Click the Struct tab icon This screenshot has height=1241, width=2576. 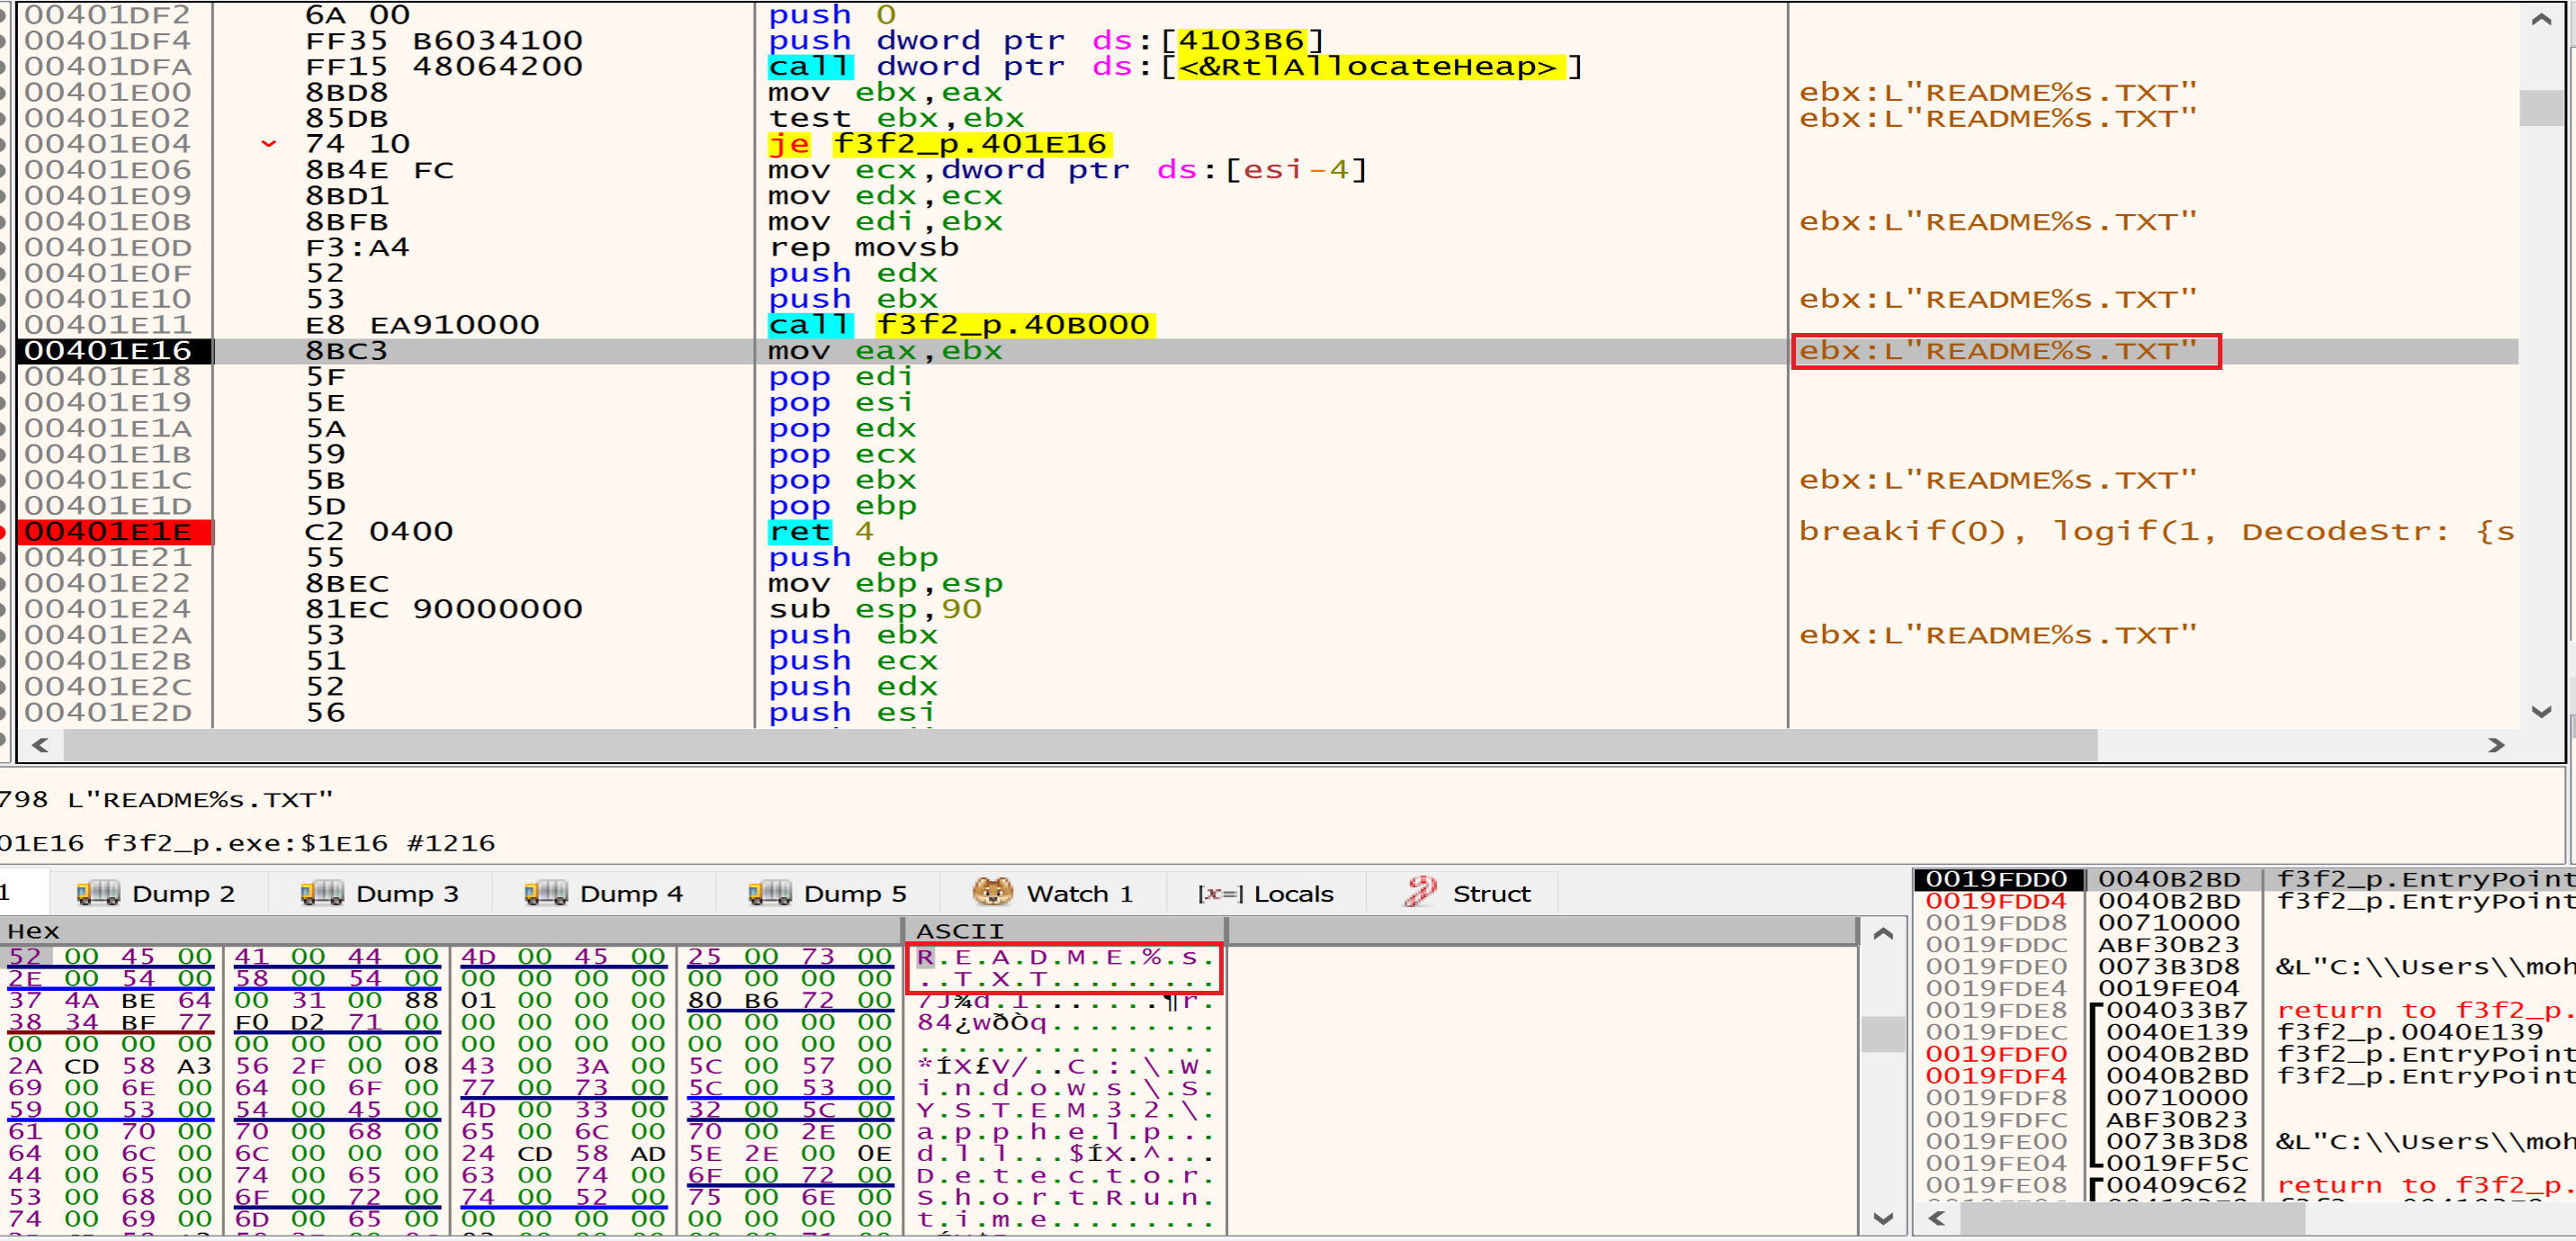tap(1420, 891)
